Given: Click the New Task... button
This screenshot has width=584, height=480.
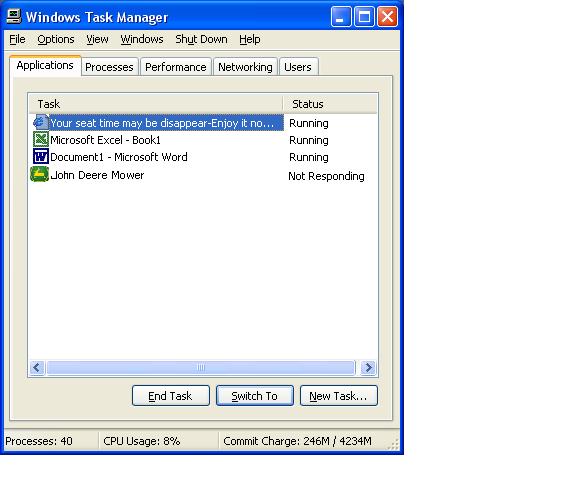Looking at the screenshot, I should (339, 396).
